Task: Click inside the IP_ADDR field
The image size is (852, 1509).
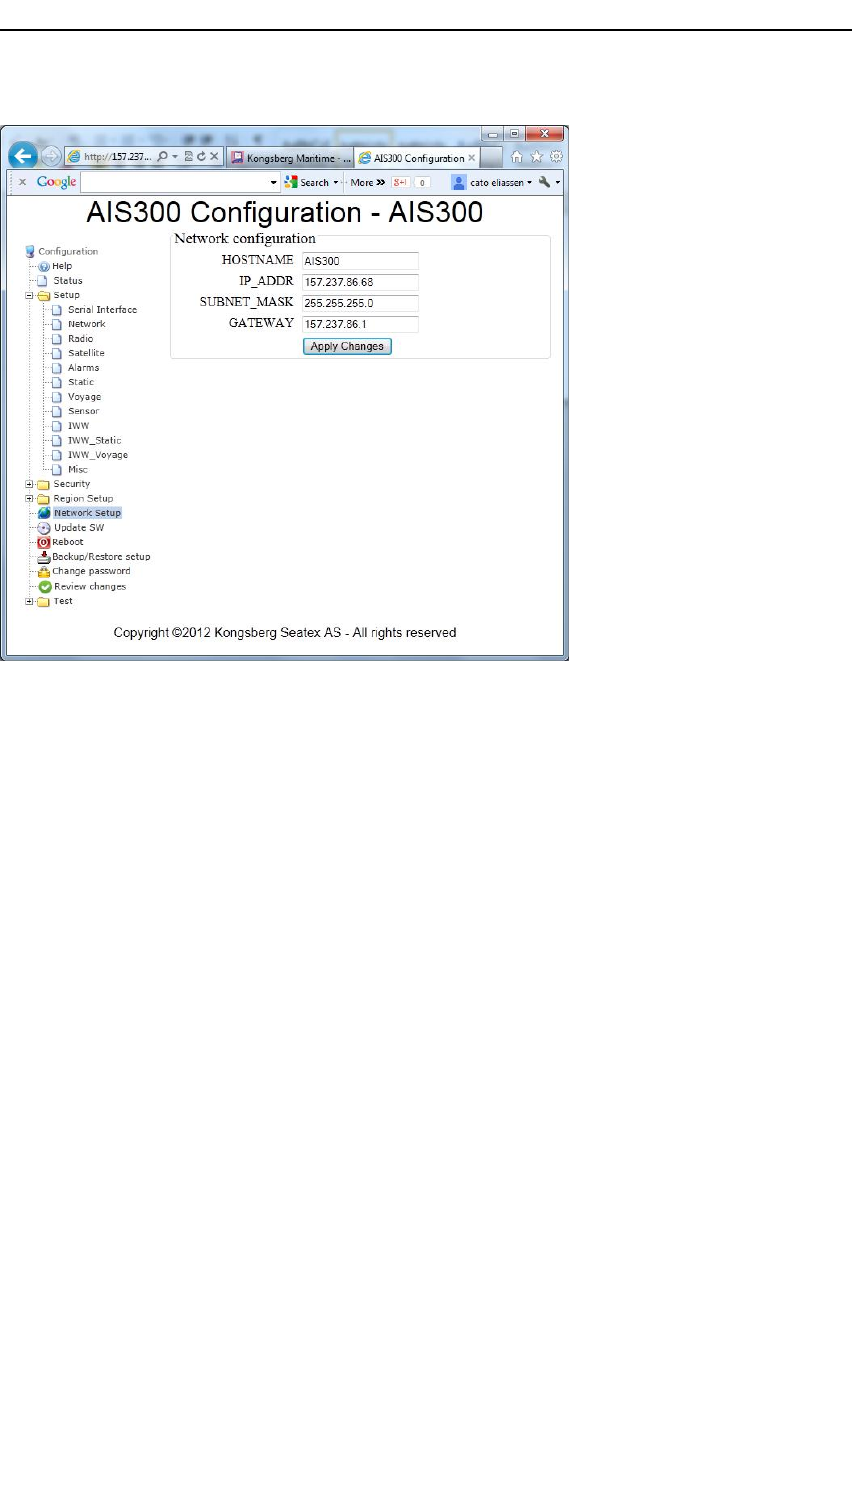Action: coord(360,282)
